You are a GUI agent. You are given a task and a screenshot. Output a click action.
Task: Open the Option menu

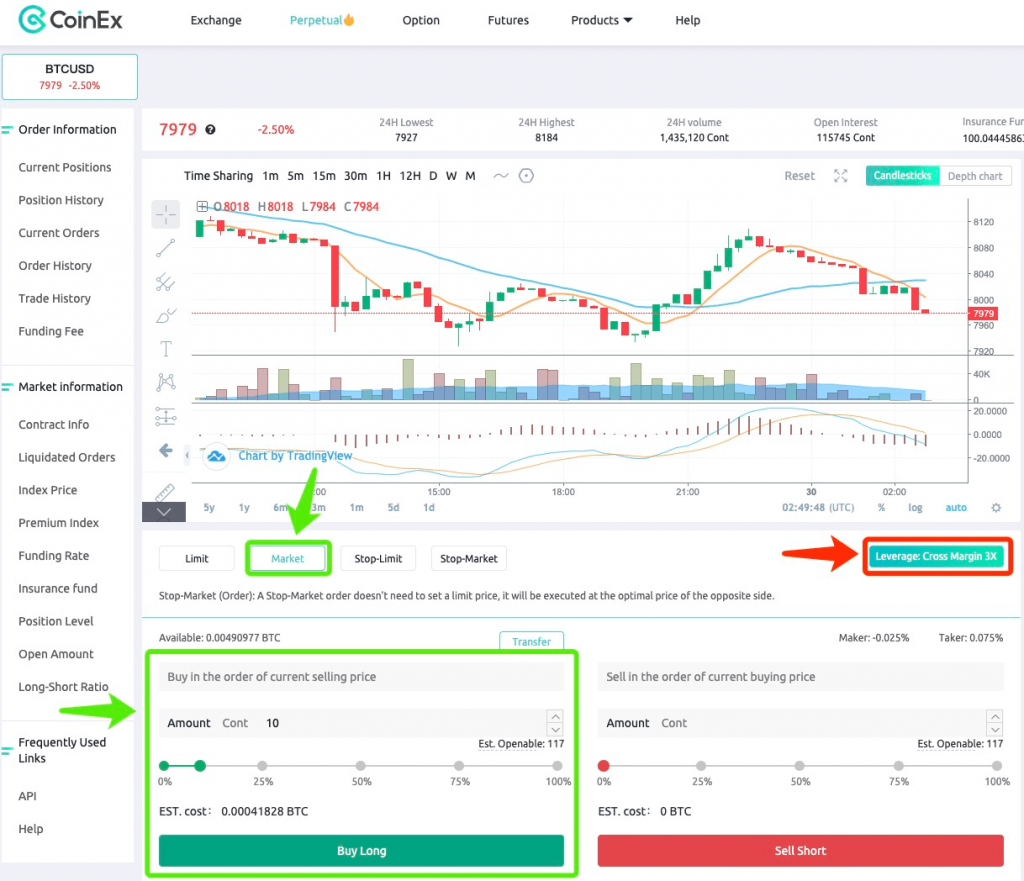coord(421,20)
